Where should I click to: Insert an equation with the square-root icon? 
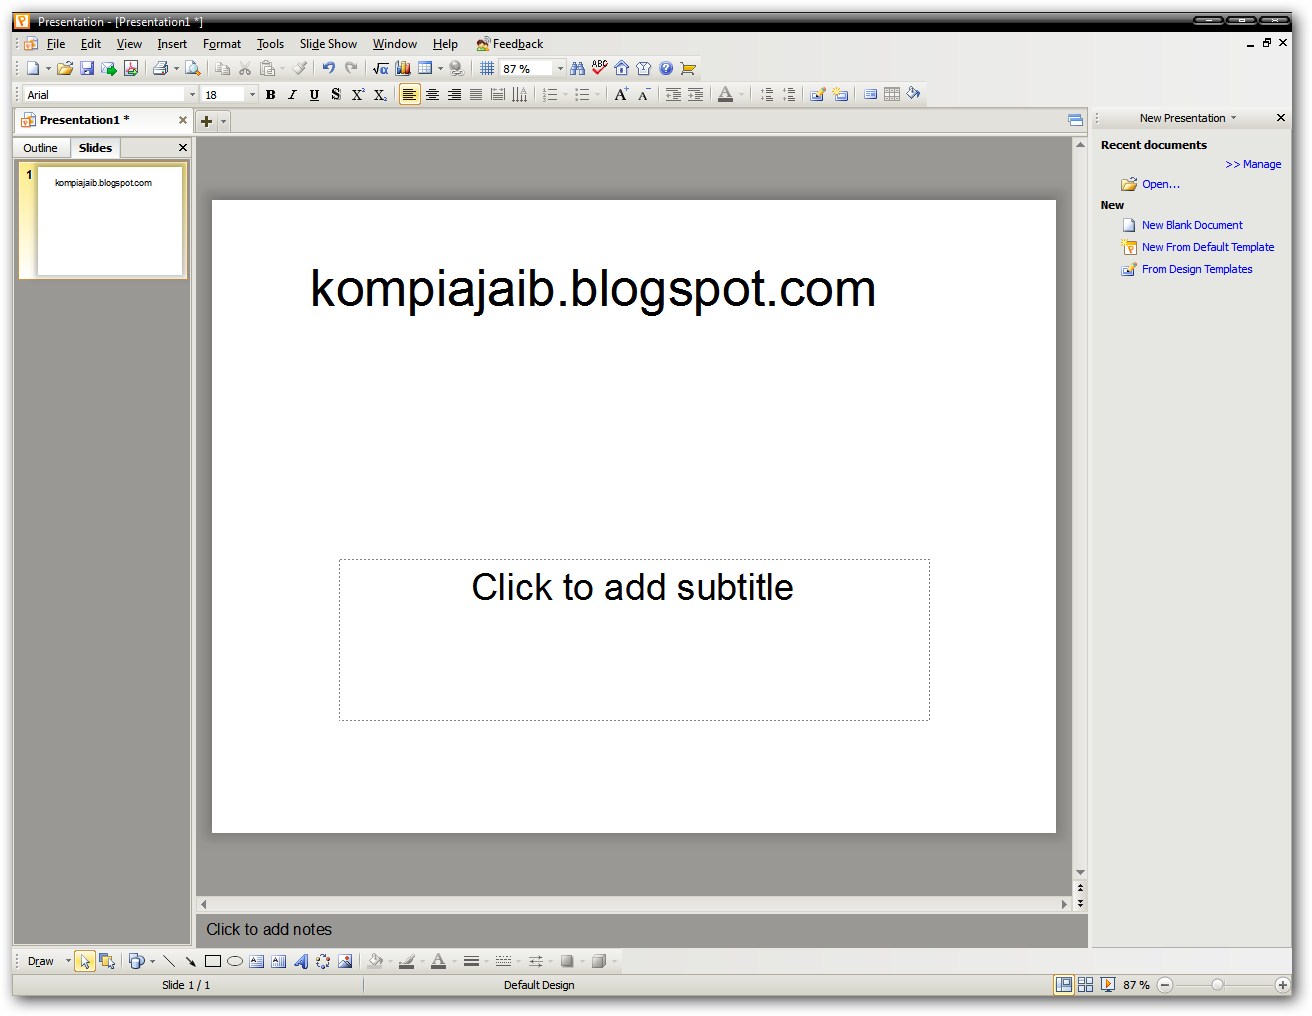click(x=381, y=69)
